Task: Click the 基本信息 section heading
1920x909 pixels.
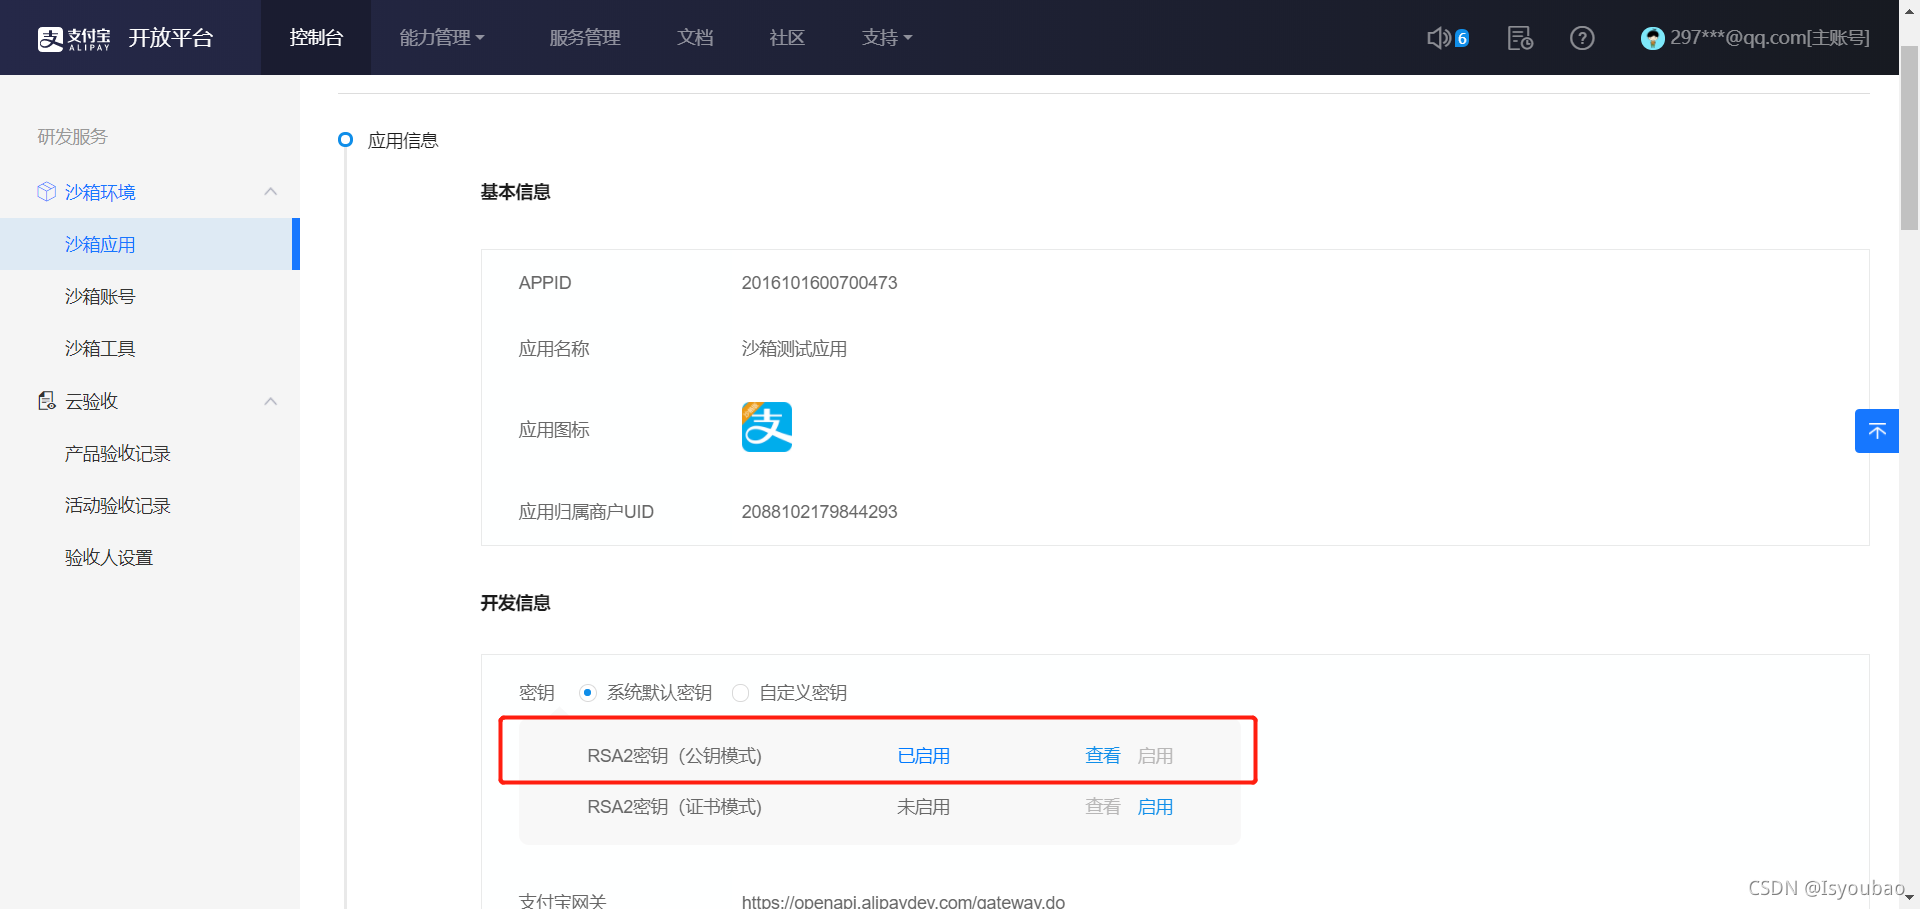Action: tap(515, 192)
